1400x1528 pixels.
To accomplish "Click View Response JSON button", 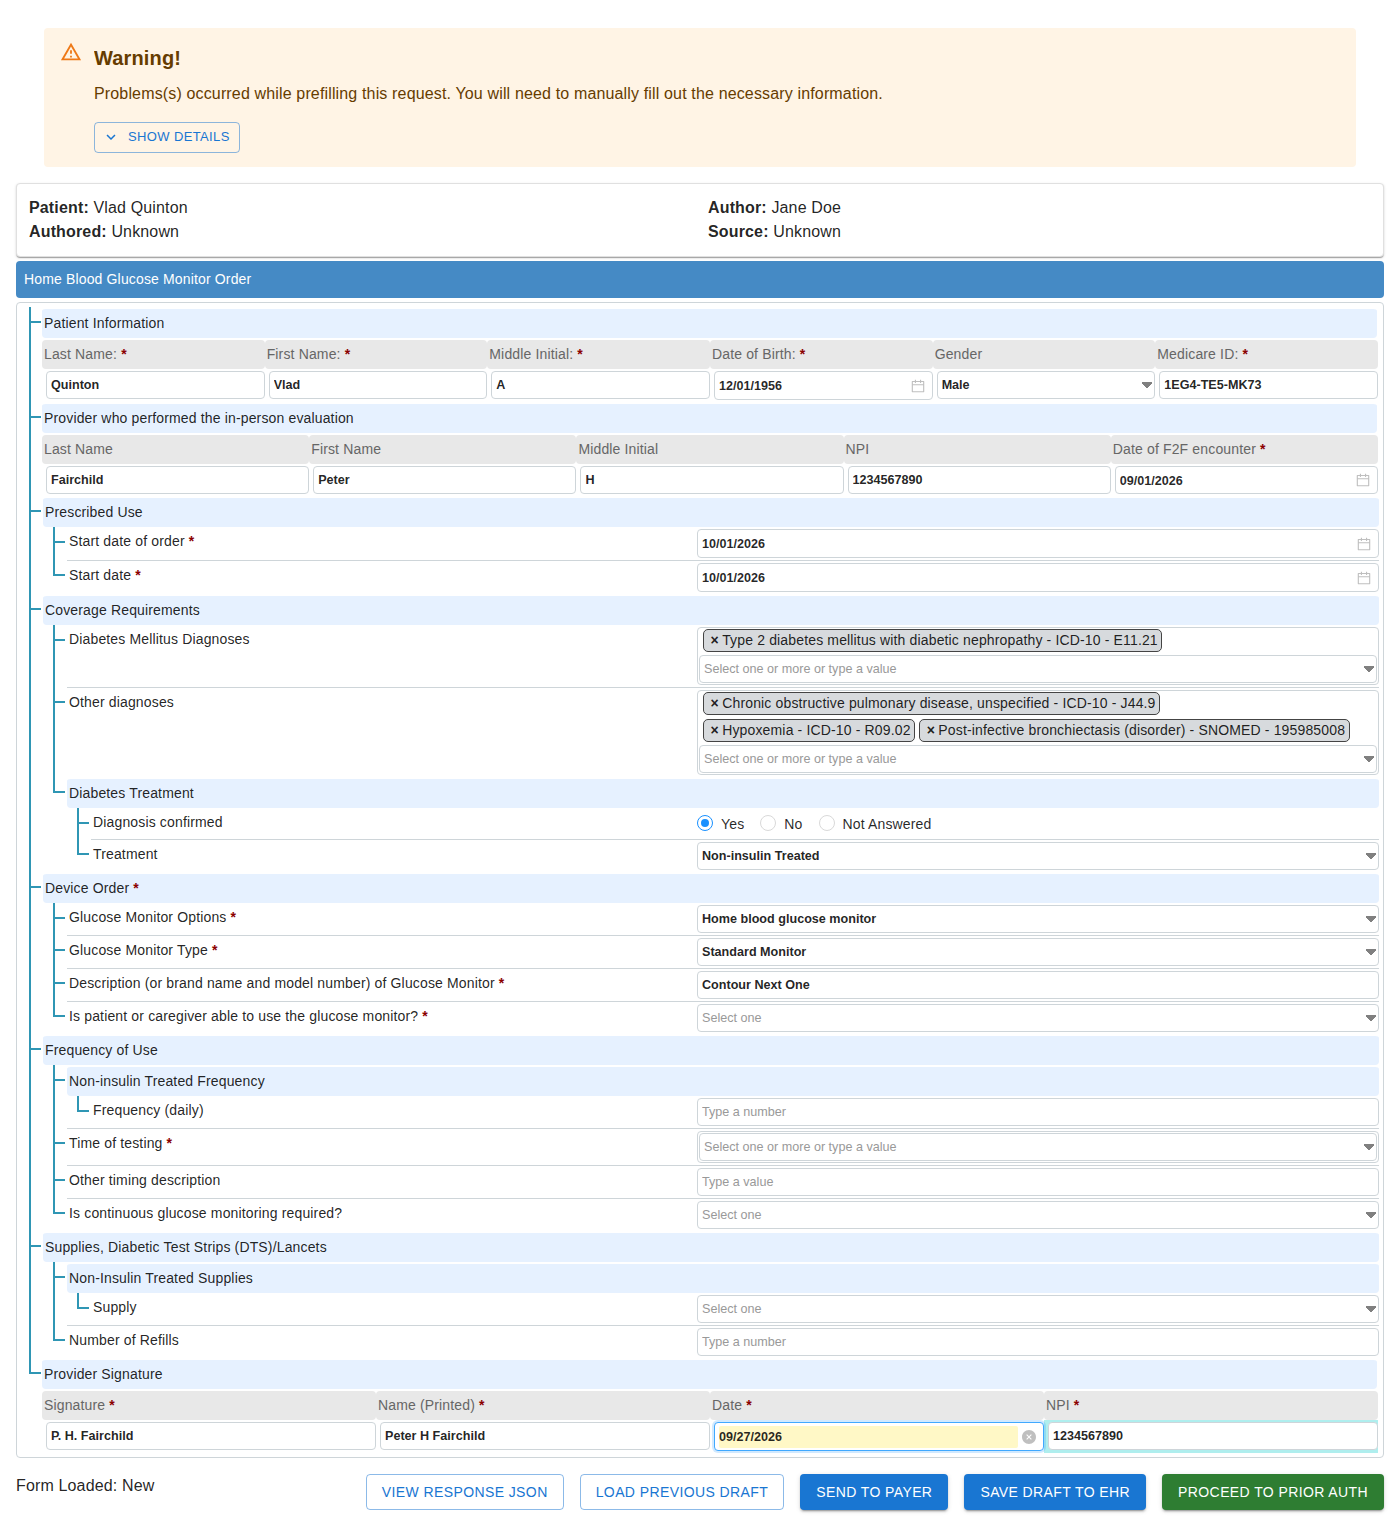I will pos(465,1492).
